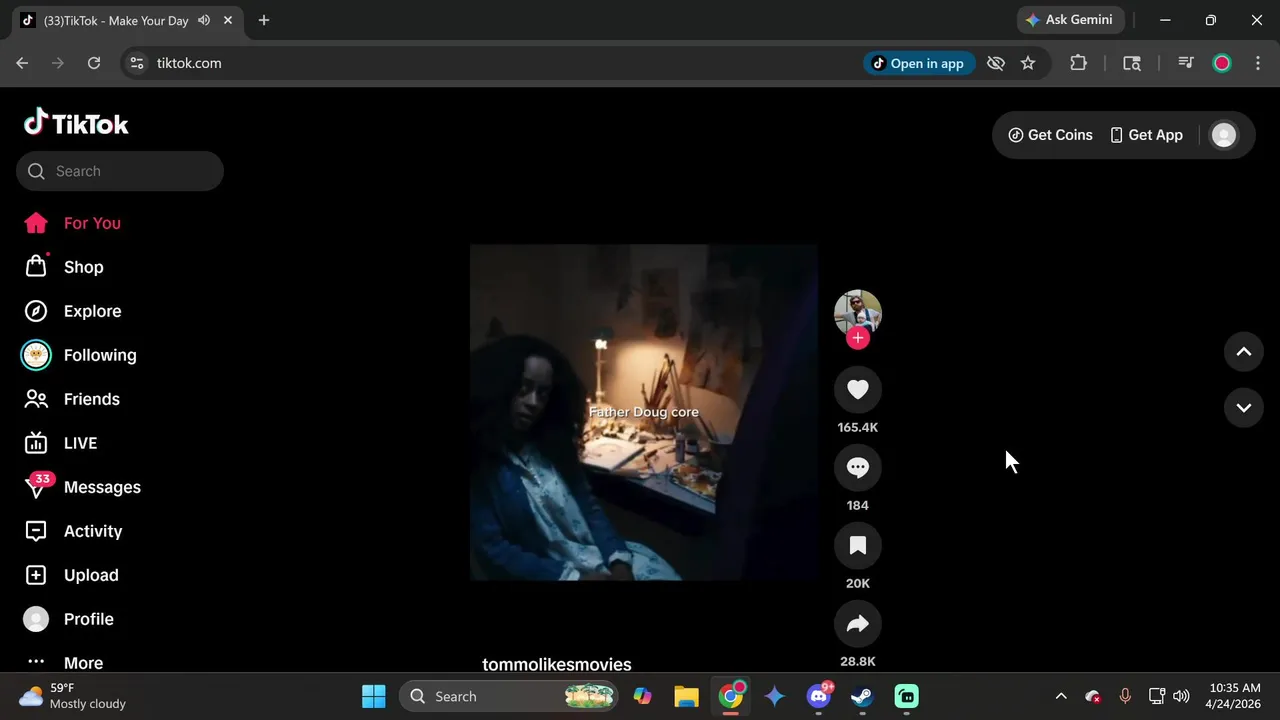Open Steam from taskbar
Screen dimensions: 1280x720
862,696
